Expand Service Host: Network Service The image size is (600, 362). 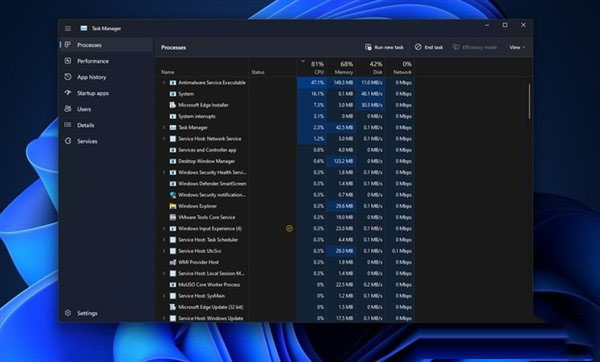pos(164,139)
